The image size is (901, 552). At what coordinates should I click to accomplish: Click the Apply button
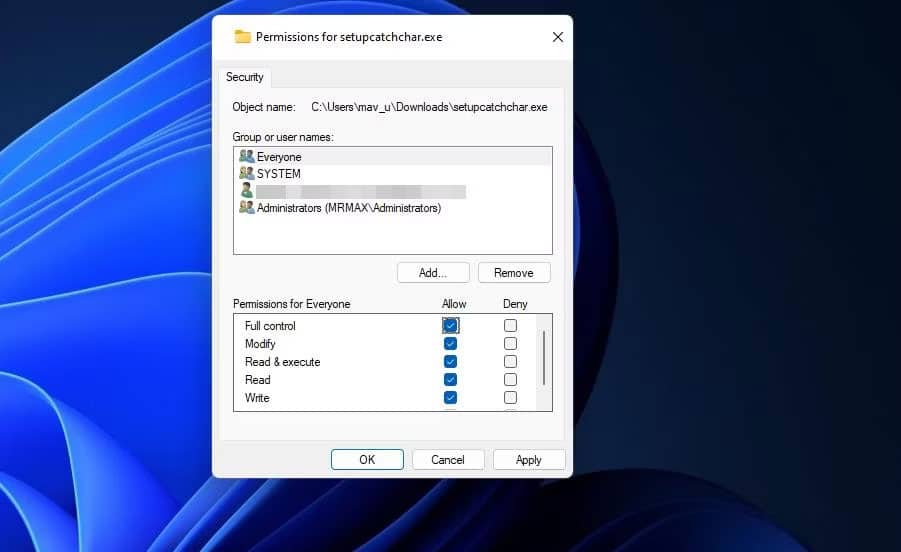[x=529, y=460]
